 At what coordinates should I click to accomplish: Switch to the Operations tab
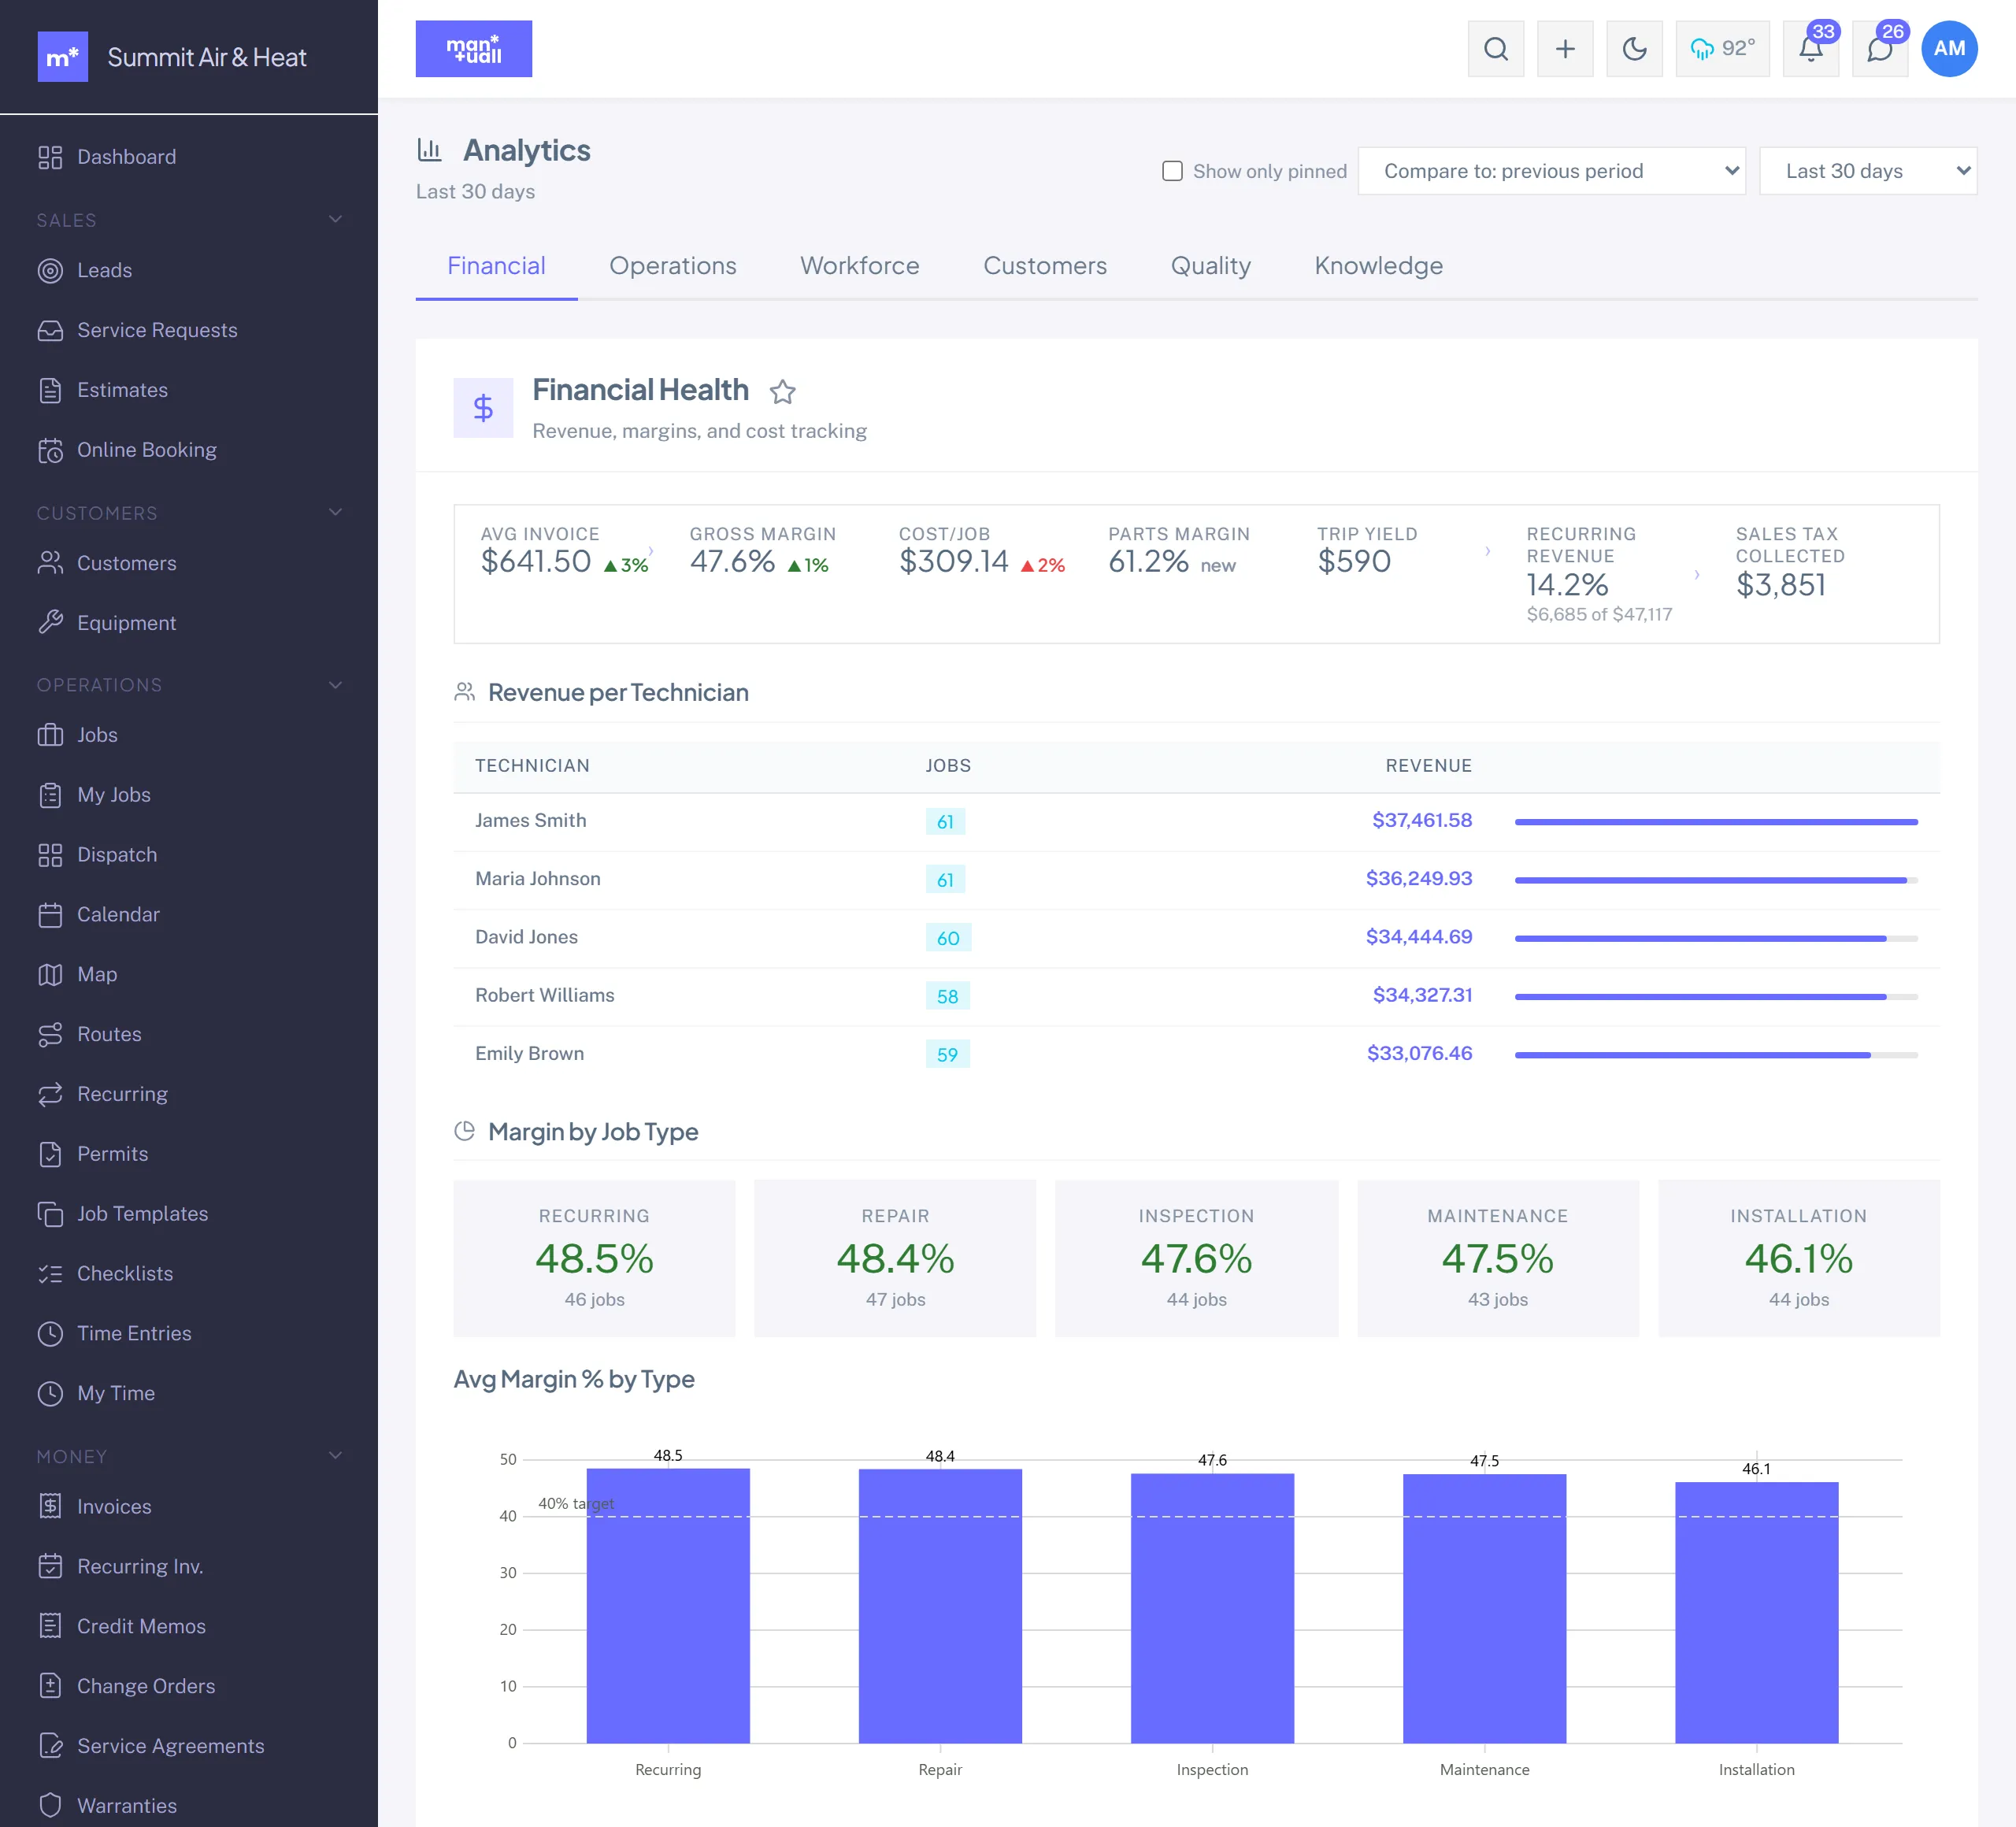(672, 266)
